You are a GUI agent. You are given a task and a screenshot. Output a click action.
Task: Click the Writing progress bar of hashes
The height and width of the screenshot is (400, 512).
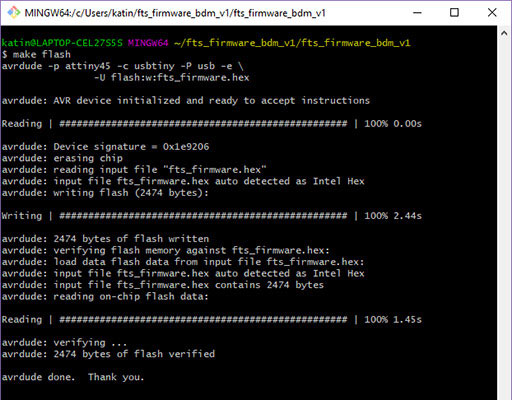click(x=203, y=216)
